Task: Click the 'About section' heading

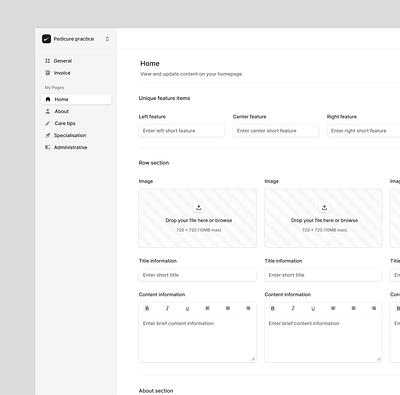Action: pos(156,391)
